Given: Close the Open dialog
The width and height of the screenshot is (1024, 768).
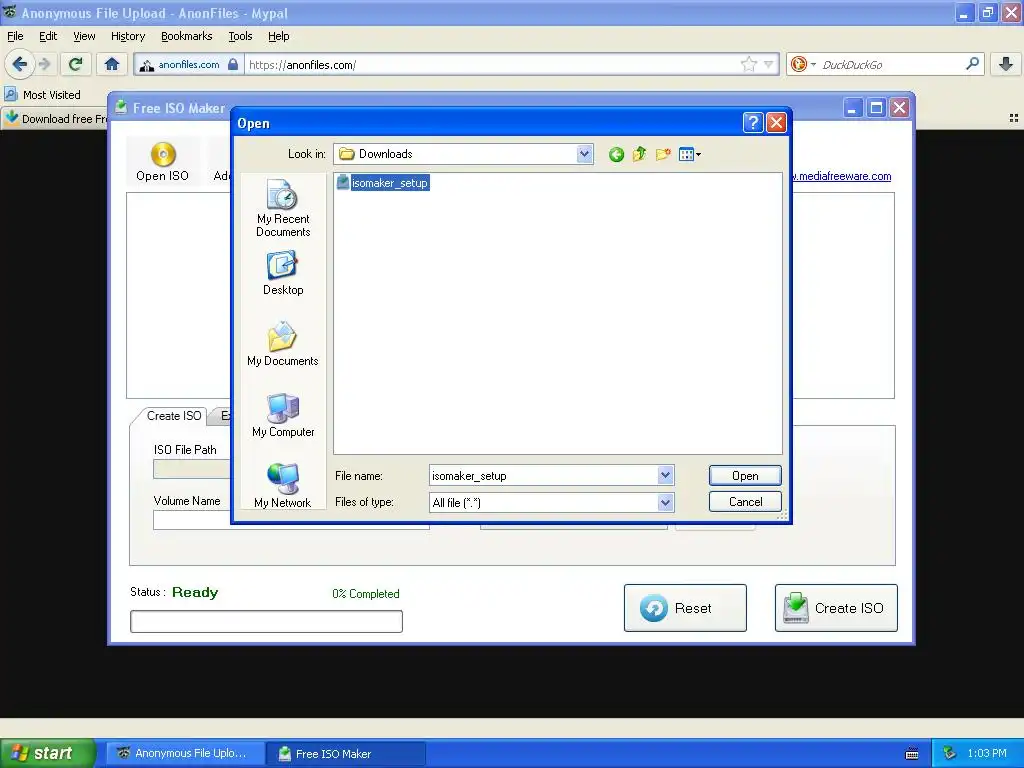Looking at the screenshot, I should [776, 123].
